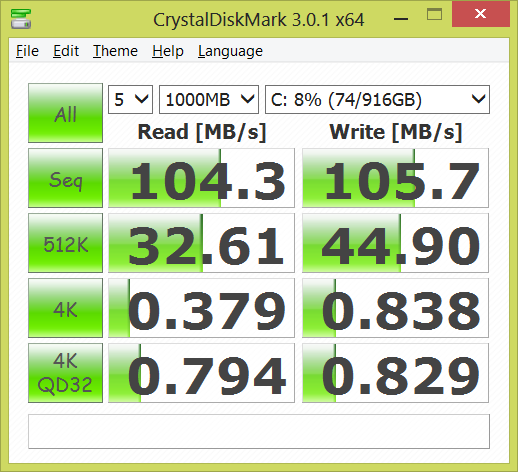Screen dimensions: 518x472
Task: Start the Seq sequential test
Action: click(65, 178)
